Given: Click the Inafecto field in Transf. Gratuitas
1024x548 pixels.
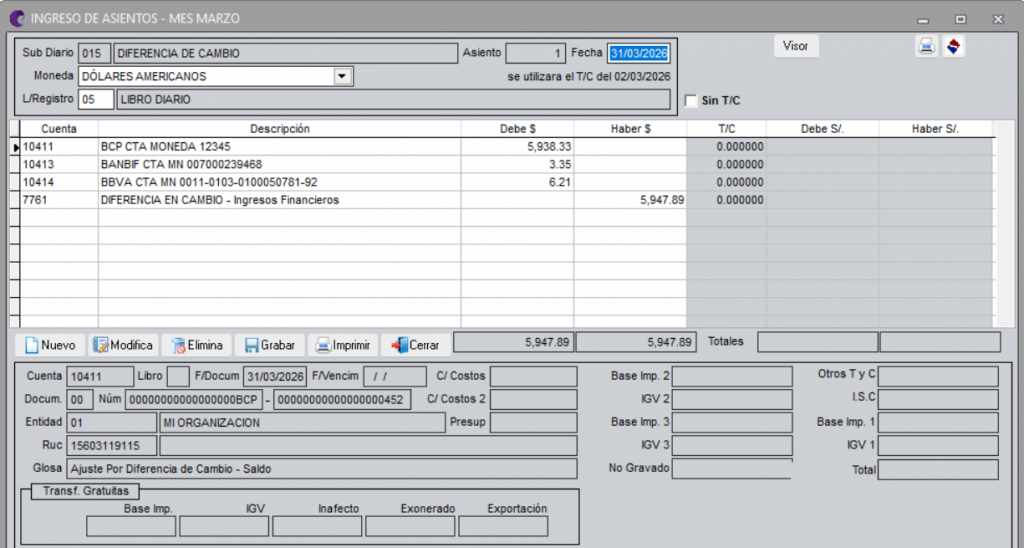Looking at the screenshot, I should pos(317,526).
